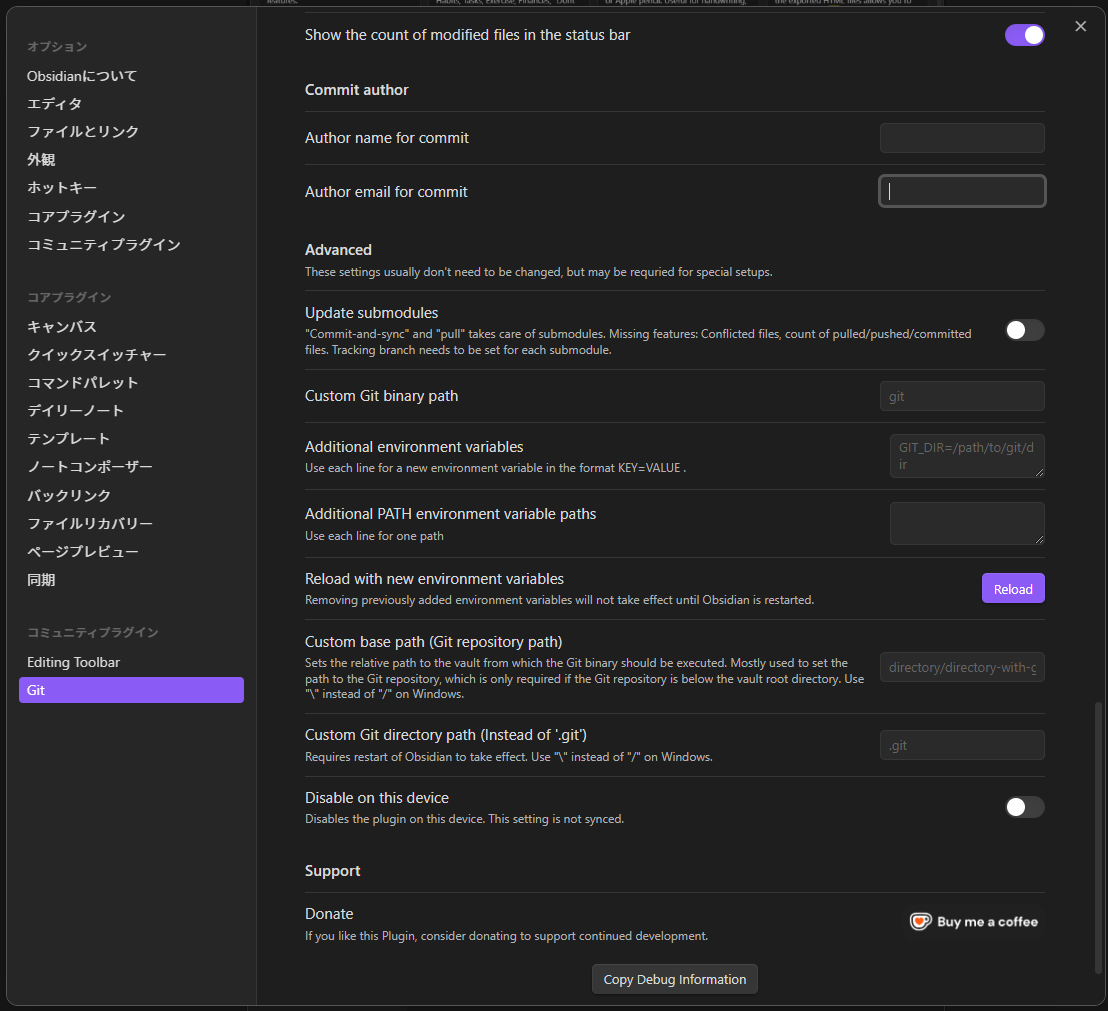Disable showing modified files count in status bar

(1024, 34)
